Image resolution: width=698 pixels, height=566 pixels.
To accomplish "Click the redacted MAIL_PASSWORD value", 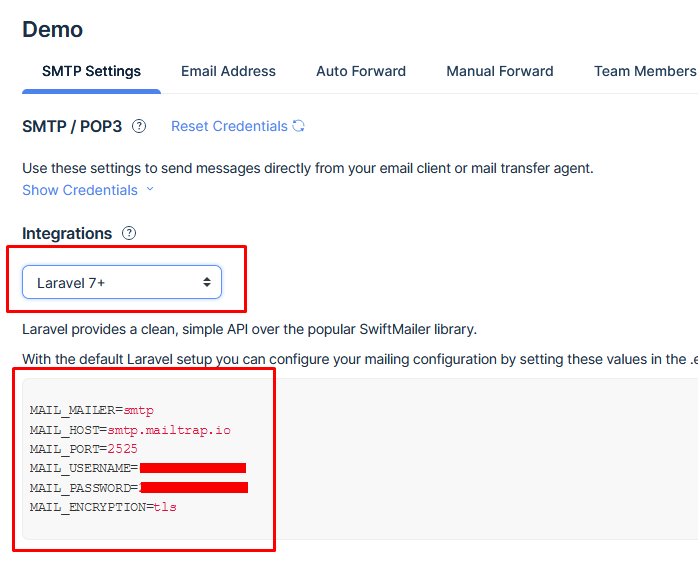I will point(194,488).
